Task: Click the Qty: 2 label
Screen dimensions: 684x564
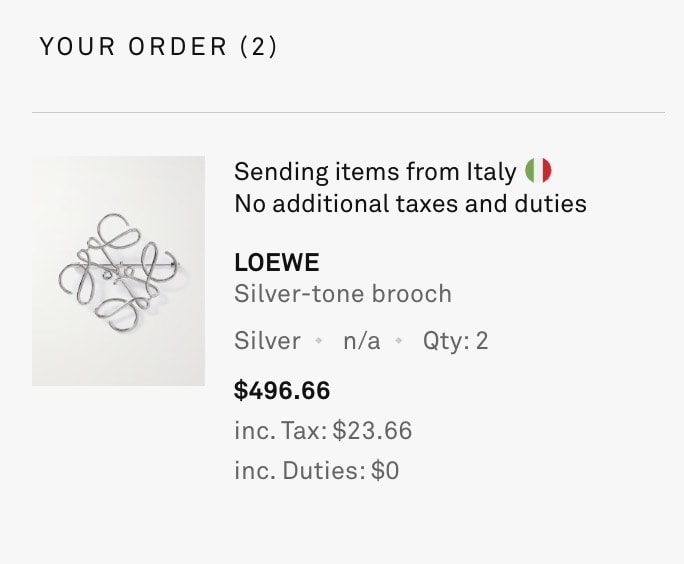Action: (455, 341)
